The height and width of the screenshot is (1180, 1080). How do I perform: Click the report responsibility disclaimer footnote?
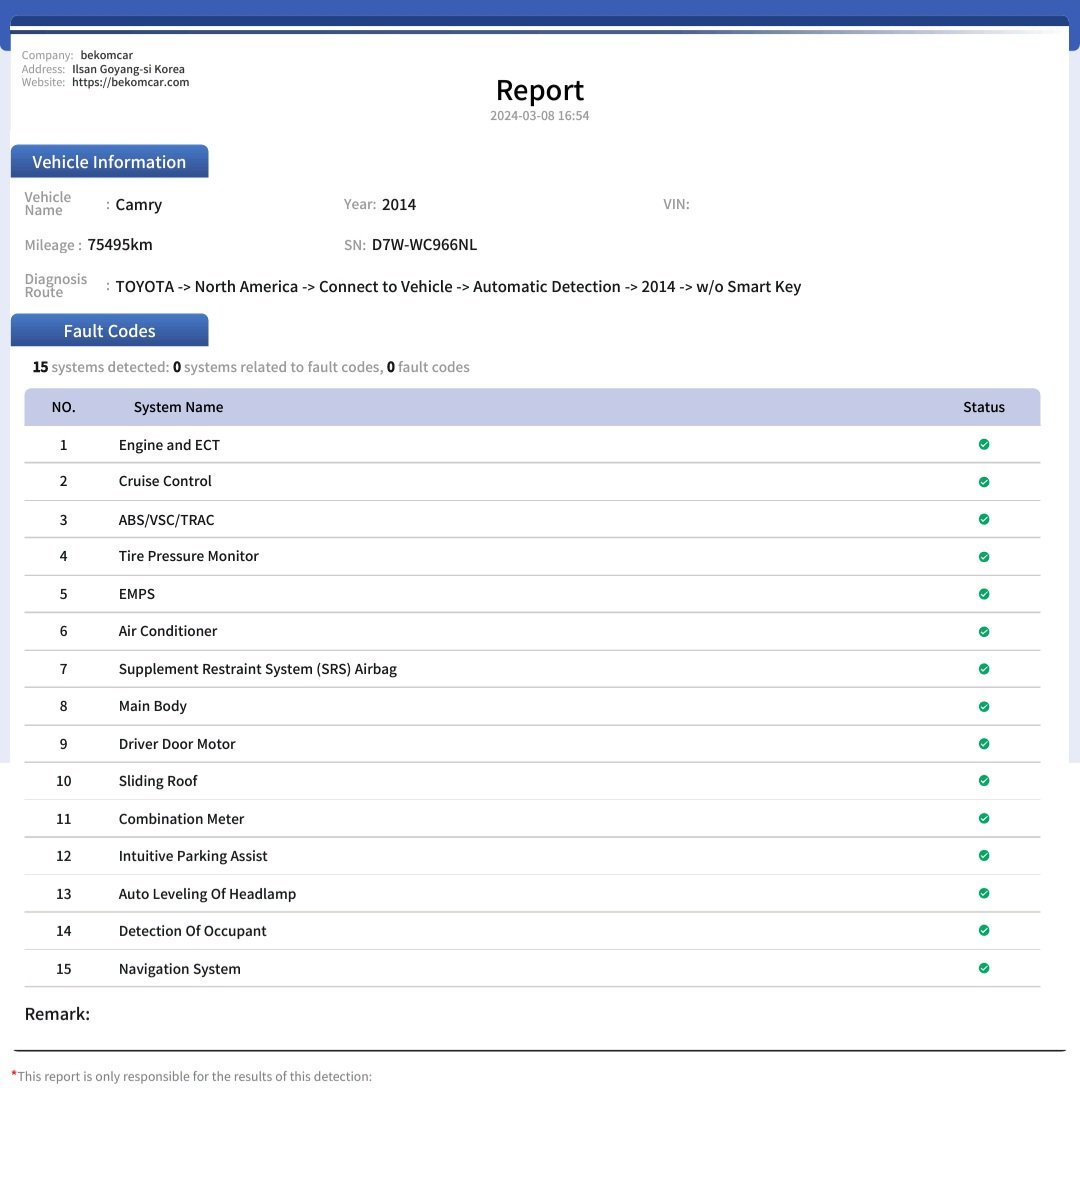click(x=192, y=1076)
